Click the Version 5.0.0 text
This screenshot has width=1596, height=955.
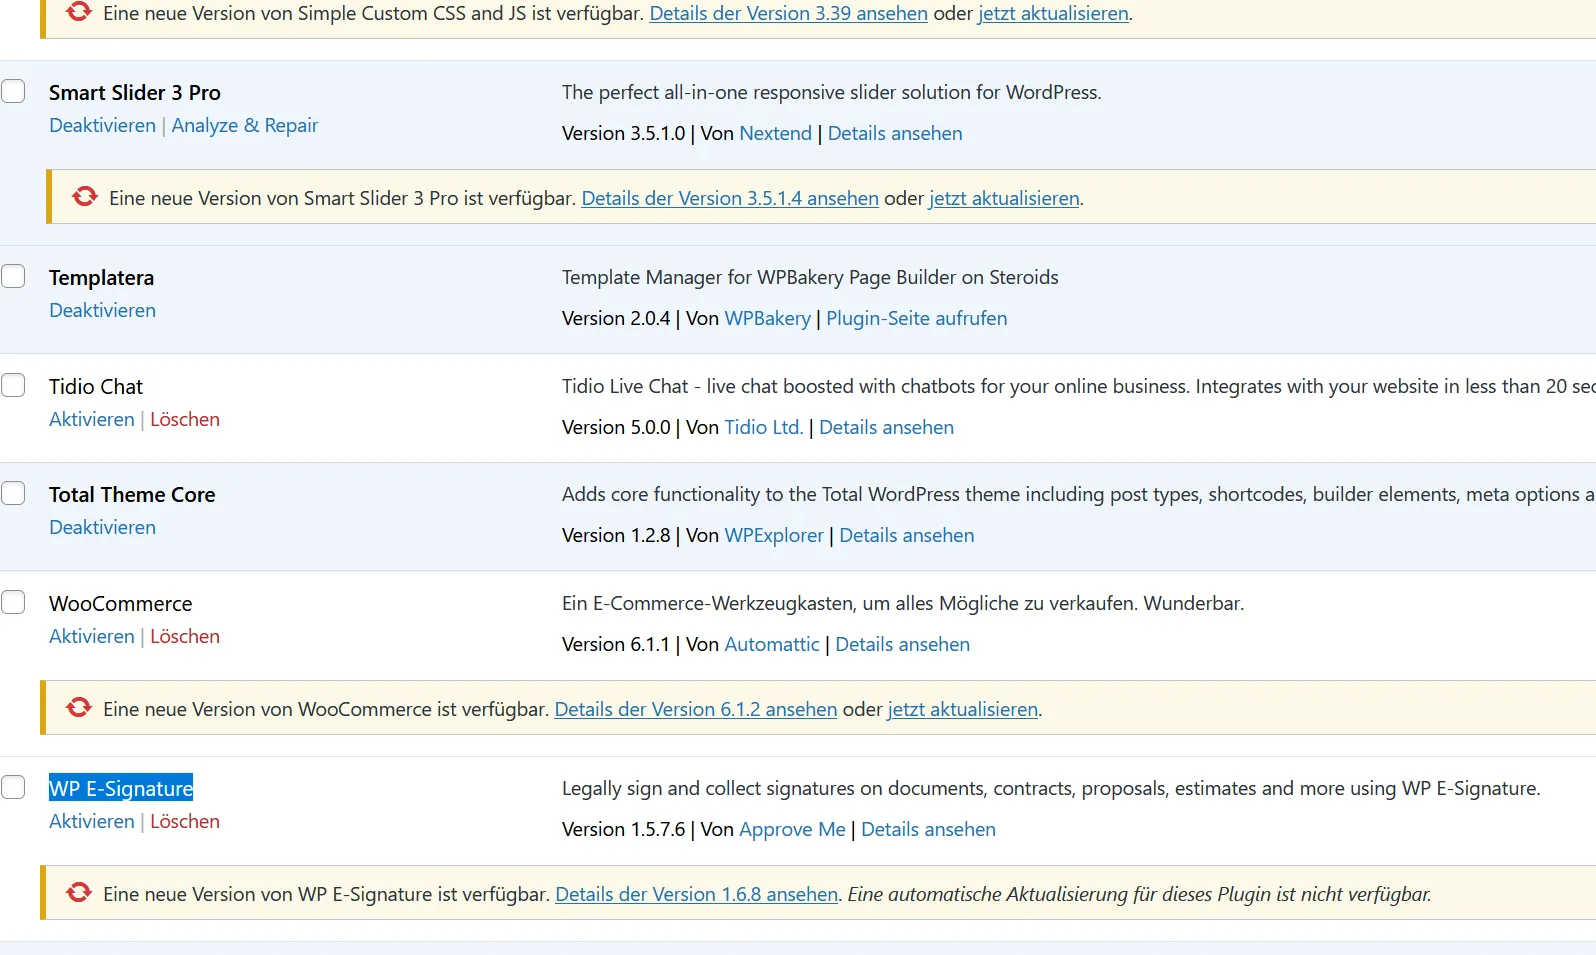(616, 427)
